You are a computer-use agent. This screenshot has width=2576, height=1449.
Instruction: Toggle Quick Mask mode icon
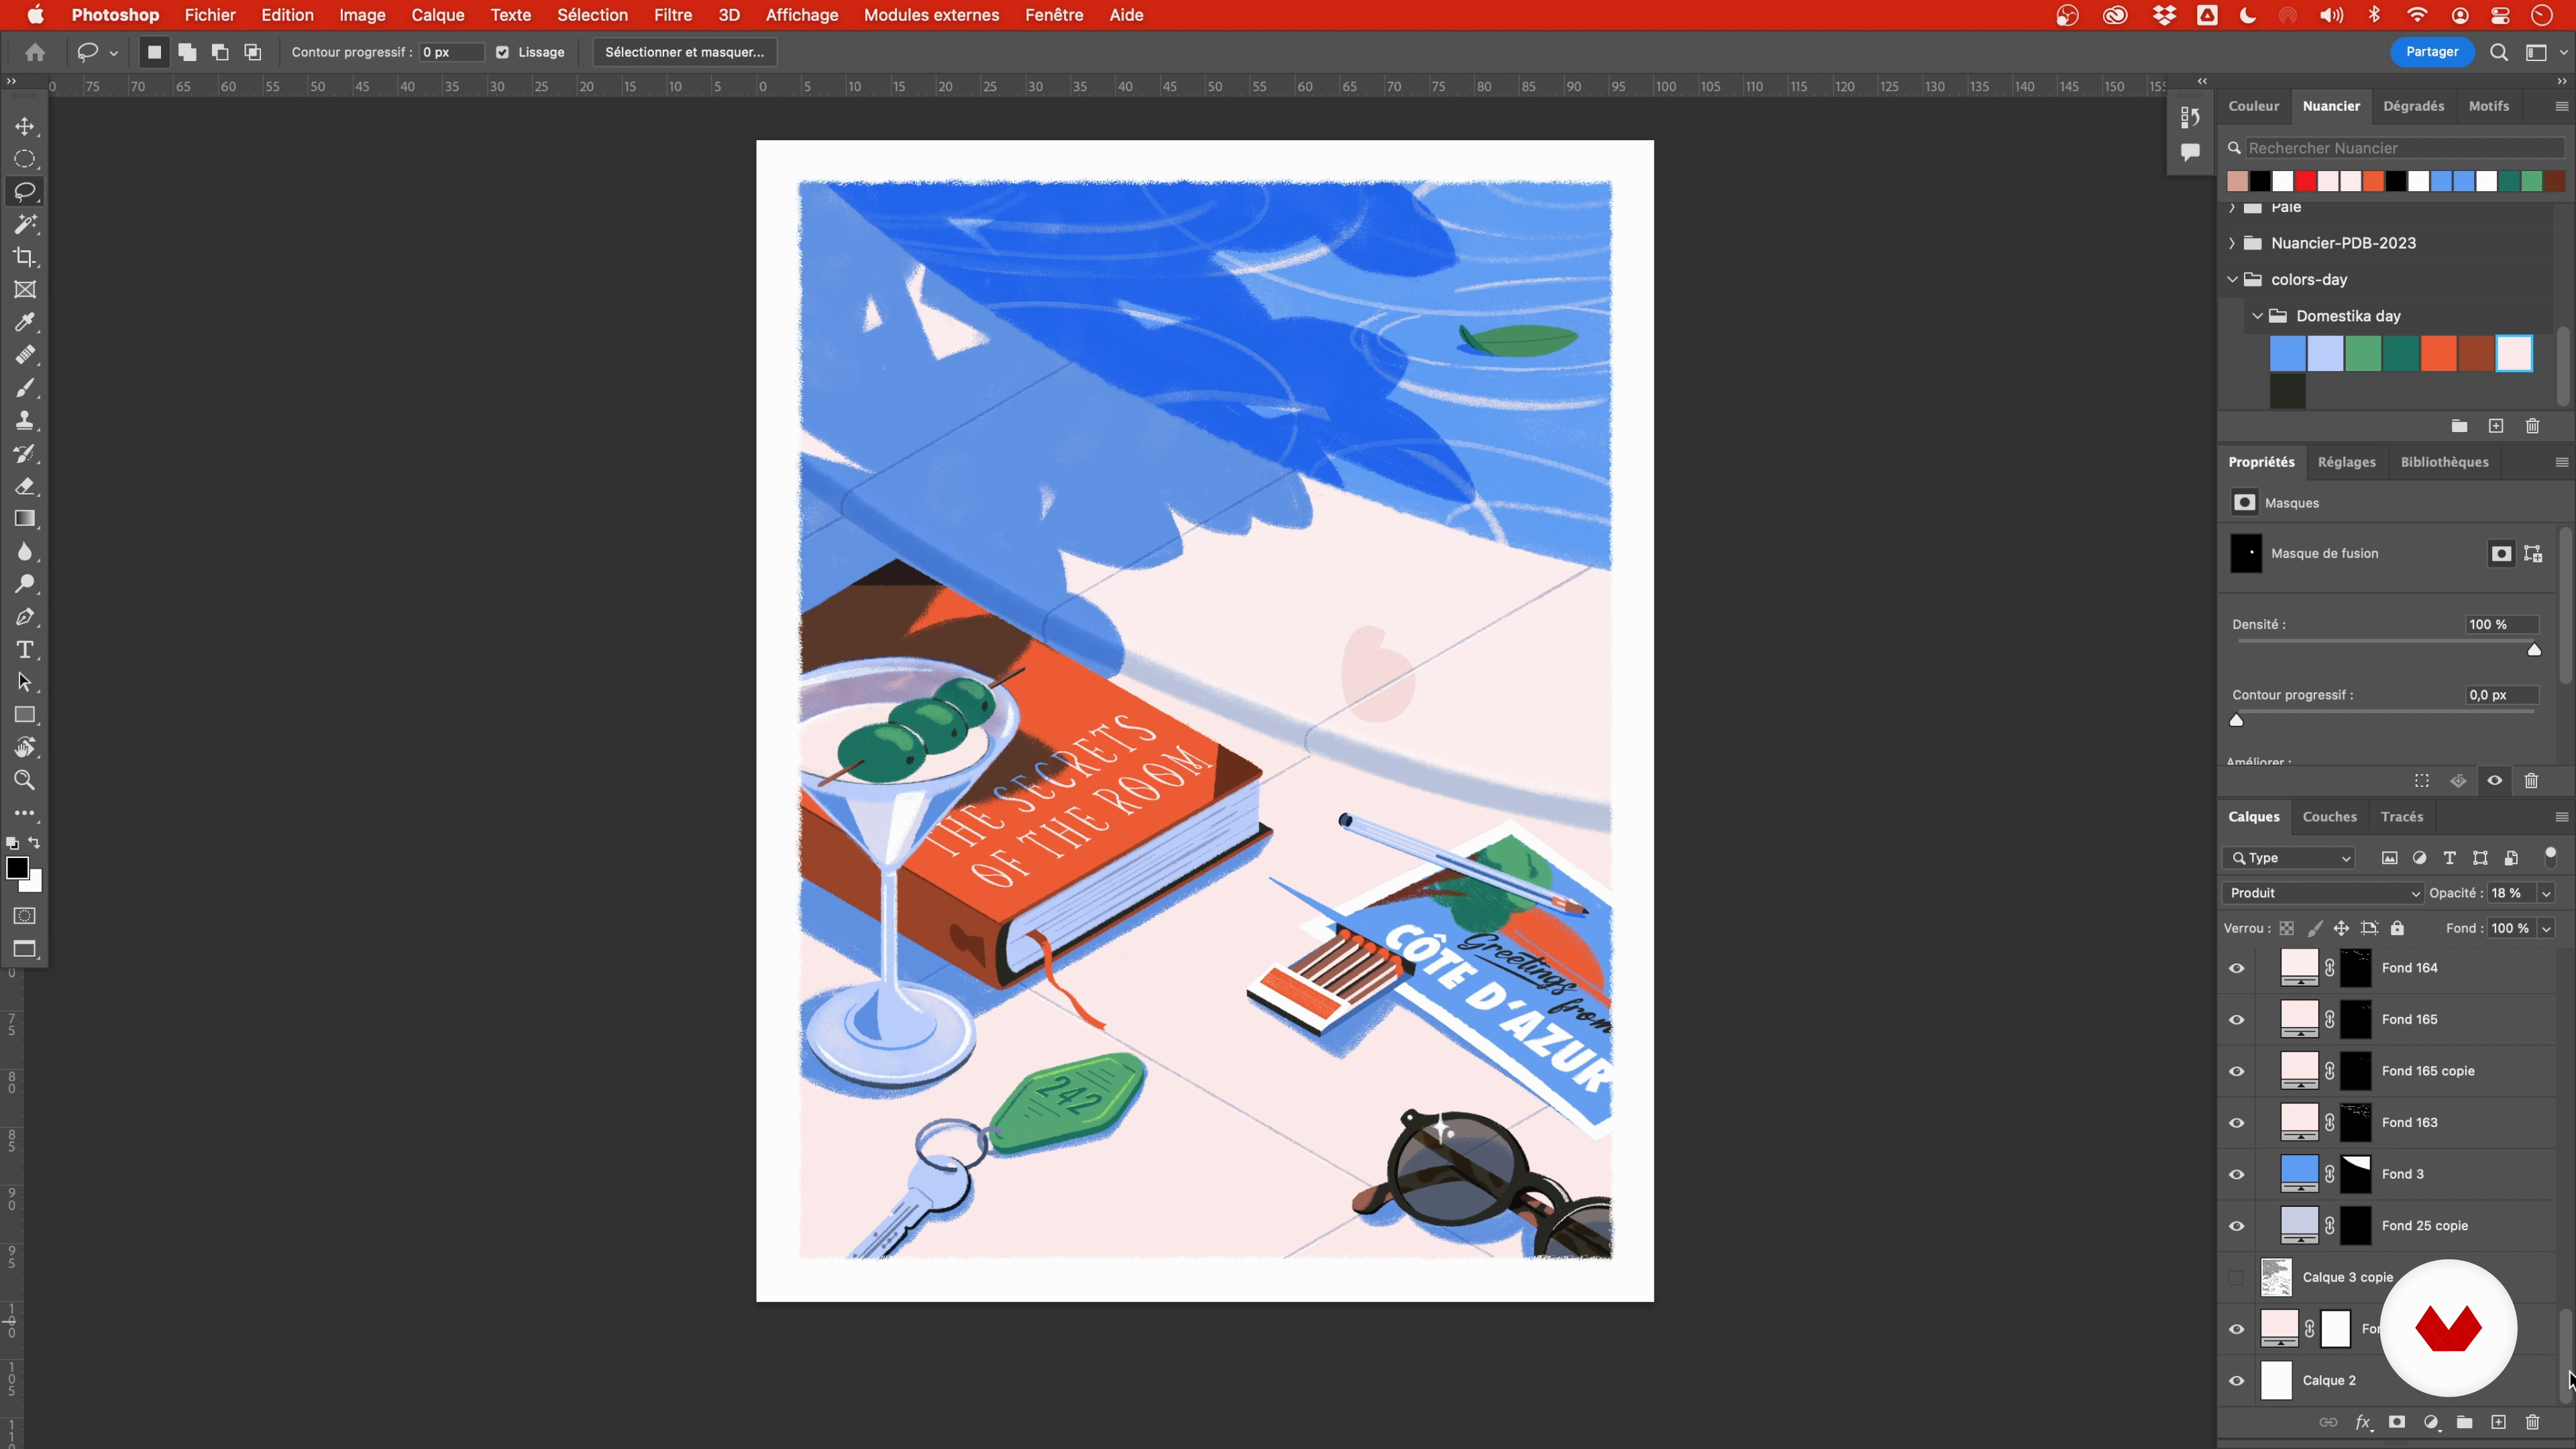click(25, 916)
